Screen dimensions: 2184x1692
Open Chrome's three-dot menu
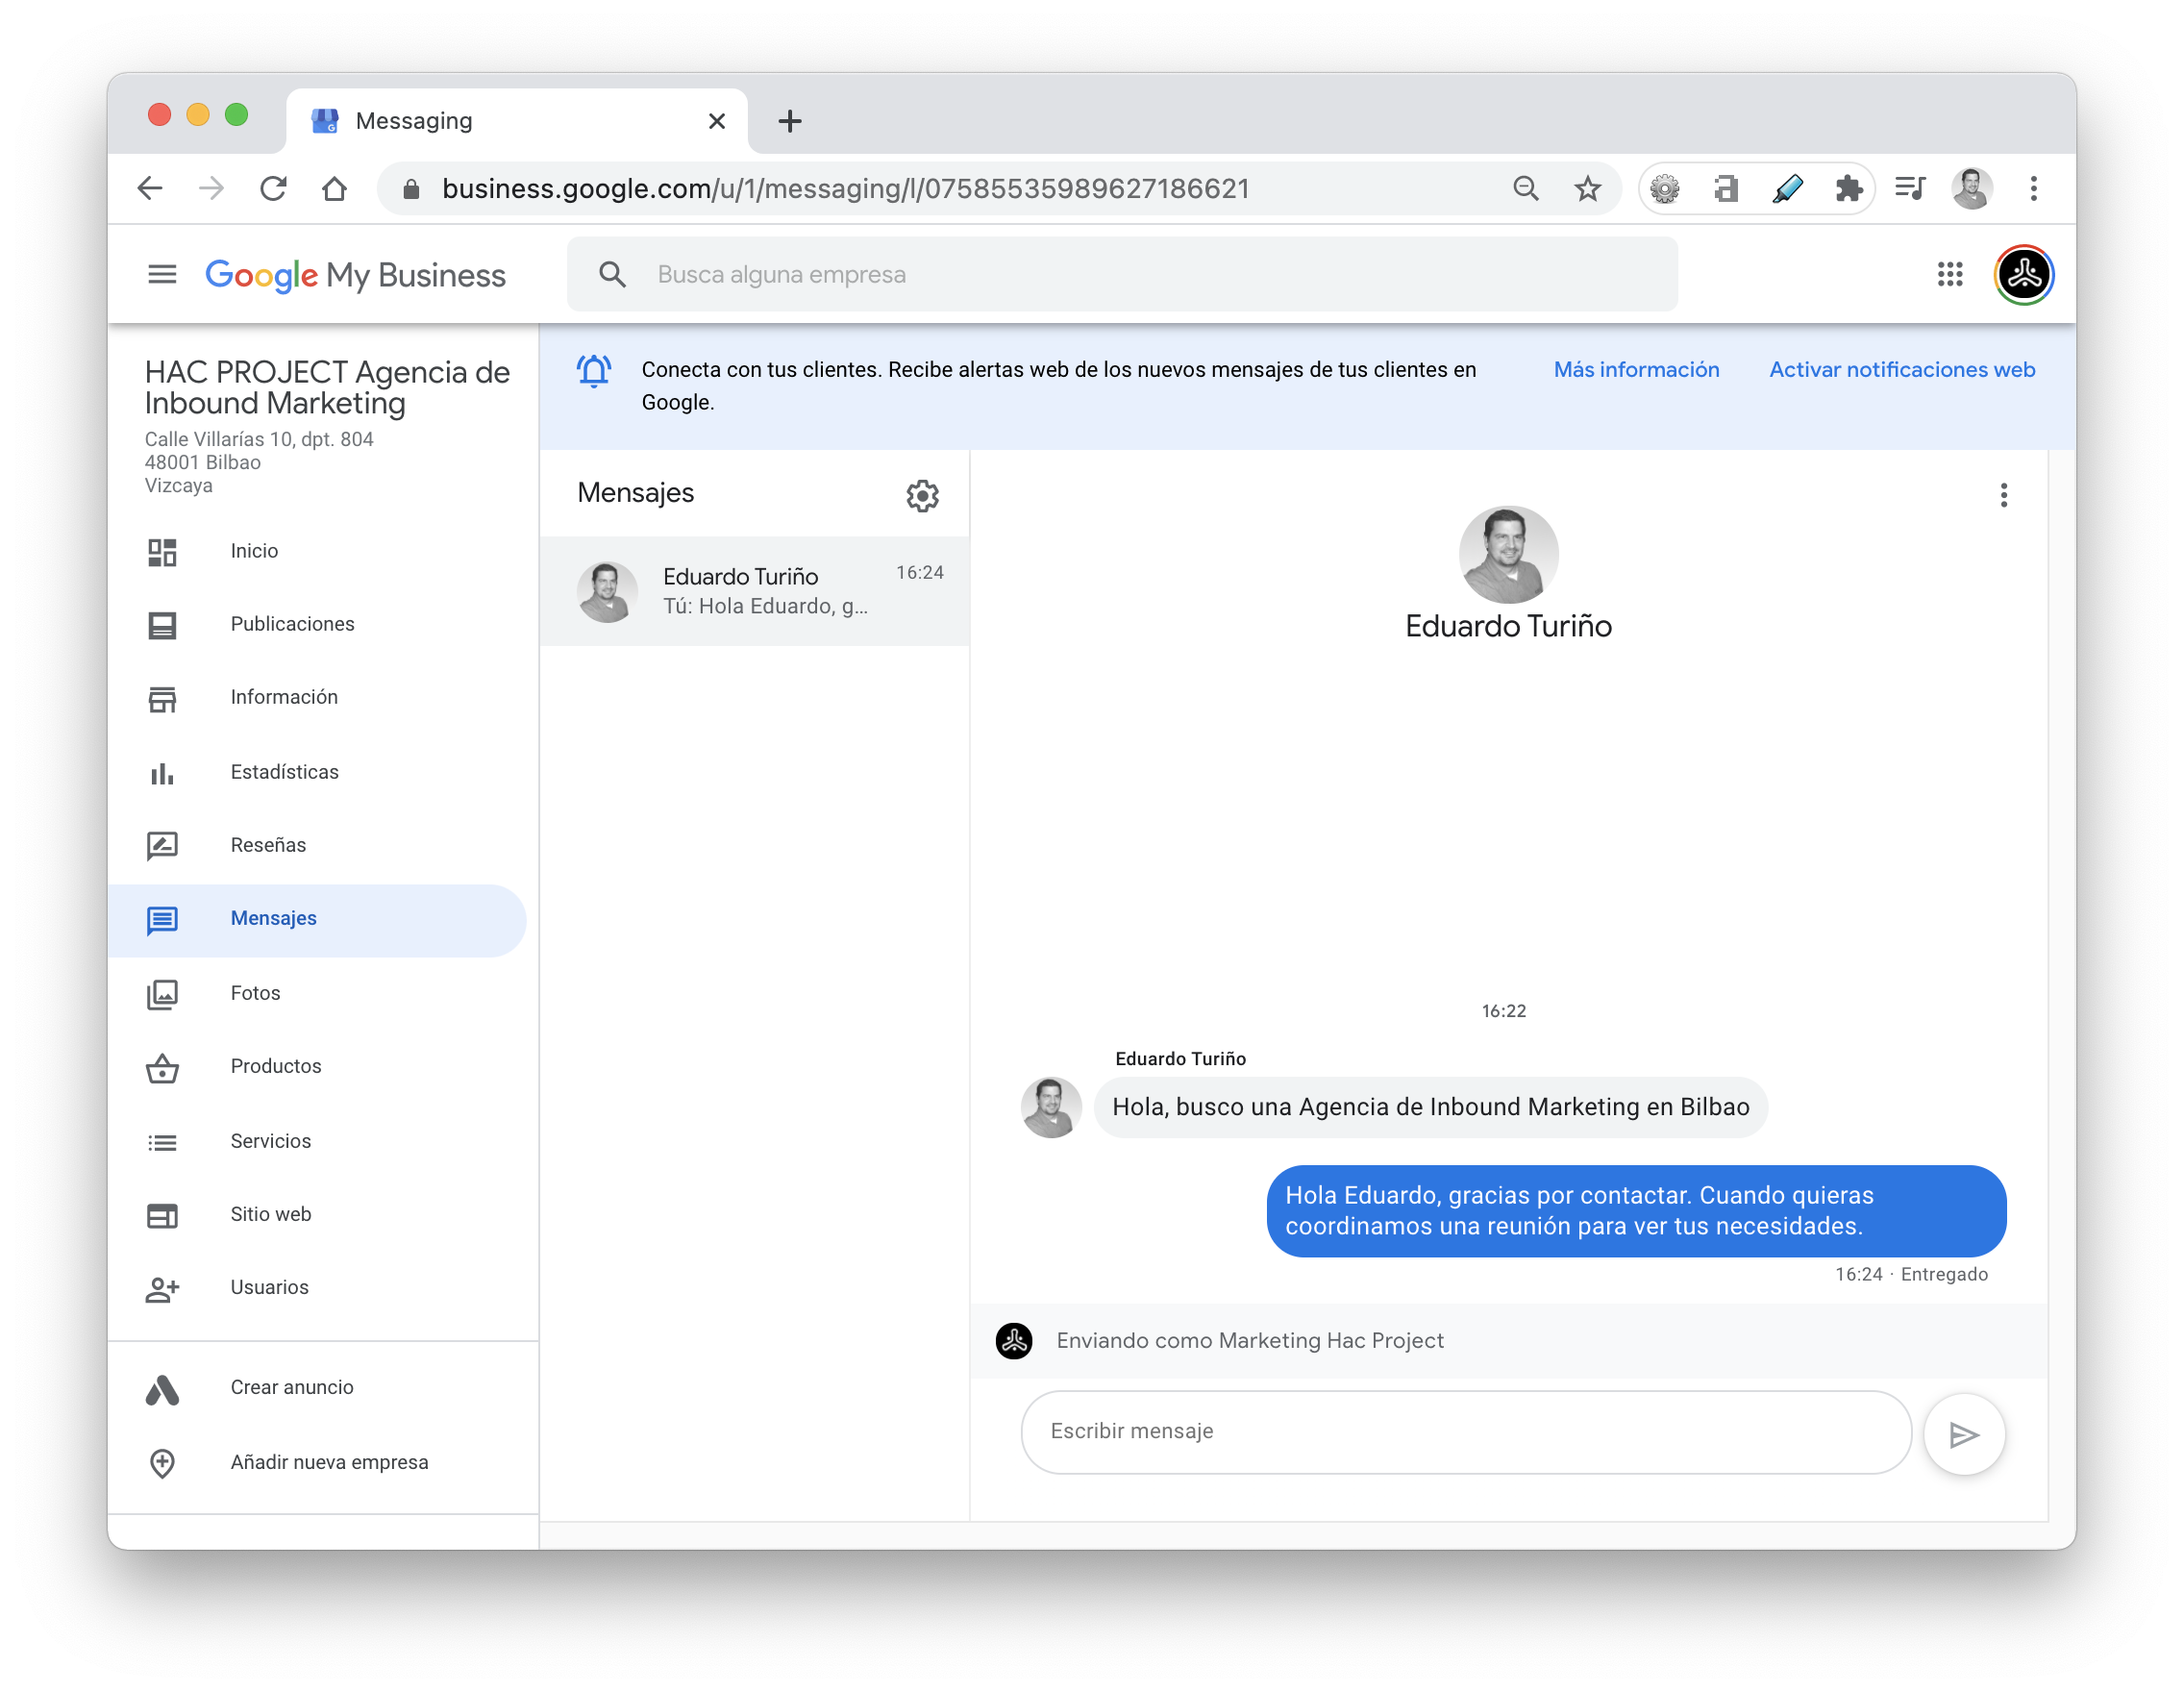2033,189
